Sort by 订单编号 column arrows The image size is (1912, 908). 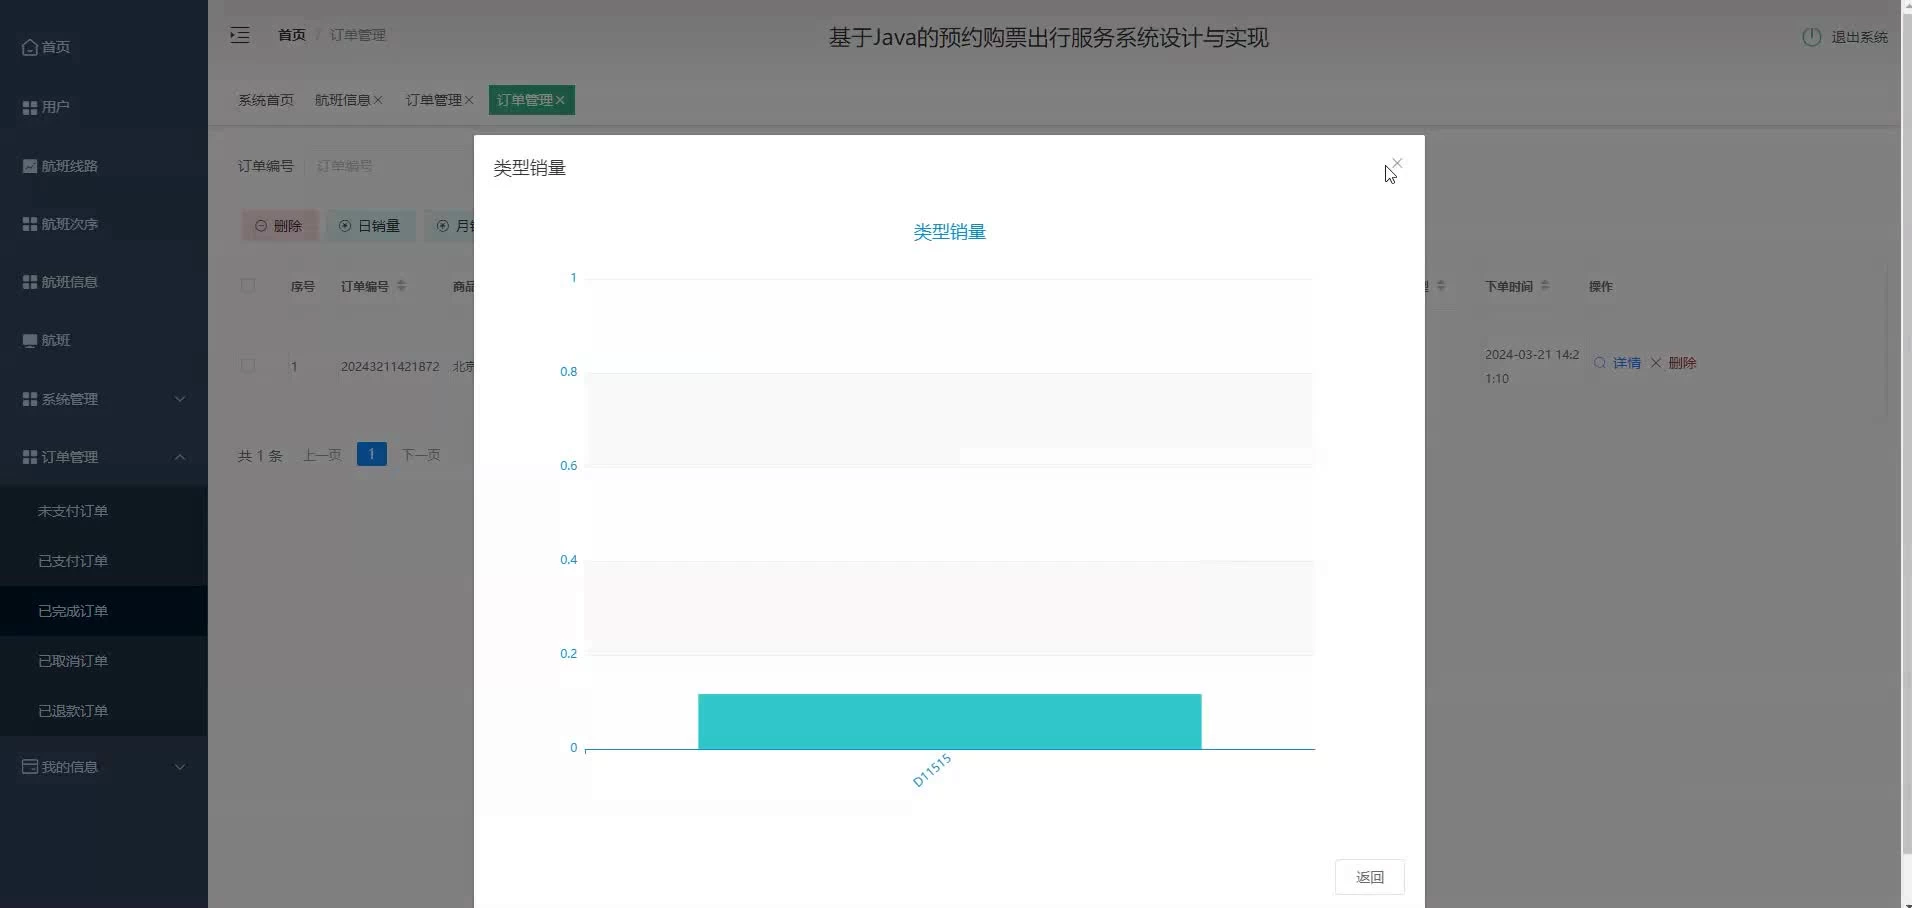[401, 286]
